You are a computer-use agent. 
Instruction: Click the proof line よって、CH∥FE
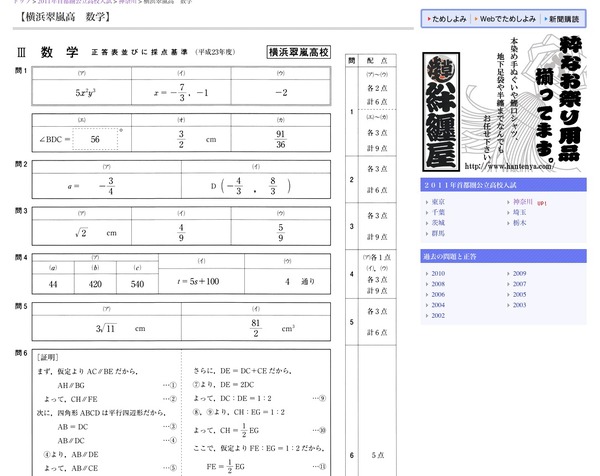tap(71, 399)
